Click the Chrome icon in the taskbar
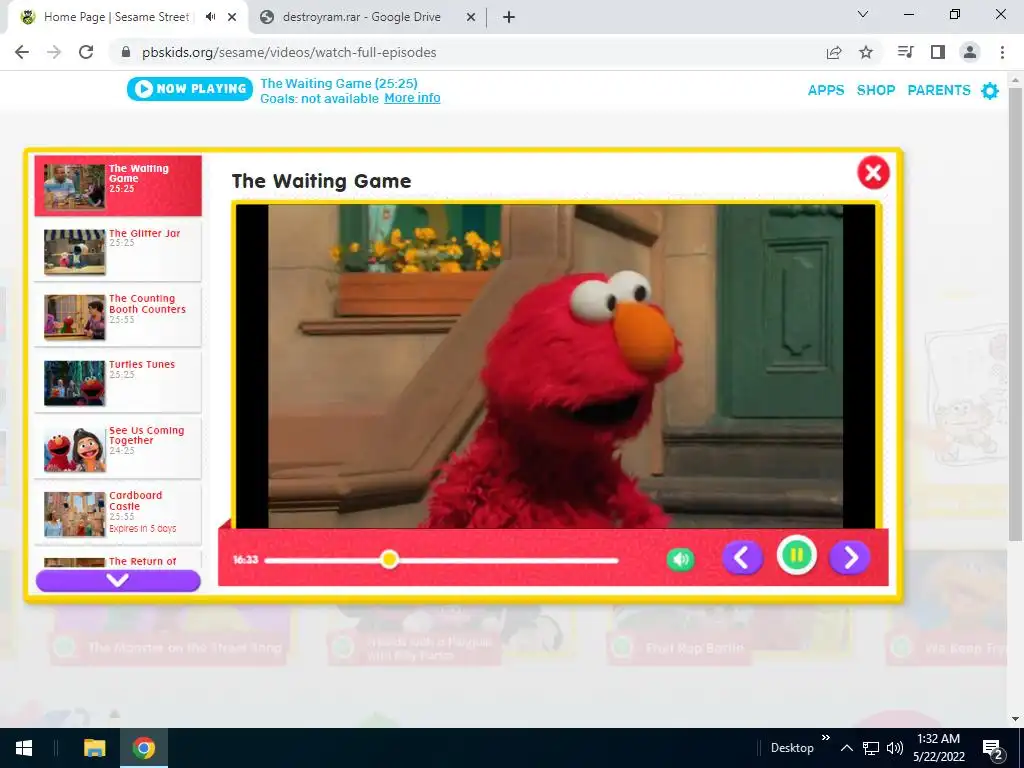The width and height of the screenshot is (1024, 768). coord(144,748)
